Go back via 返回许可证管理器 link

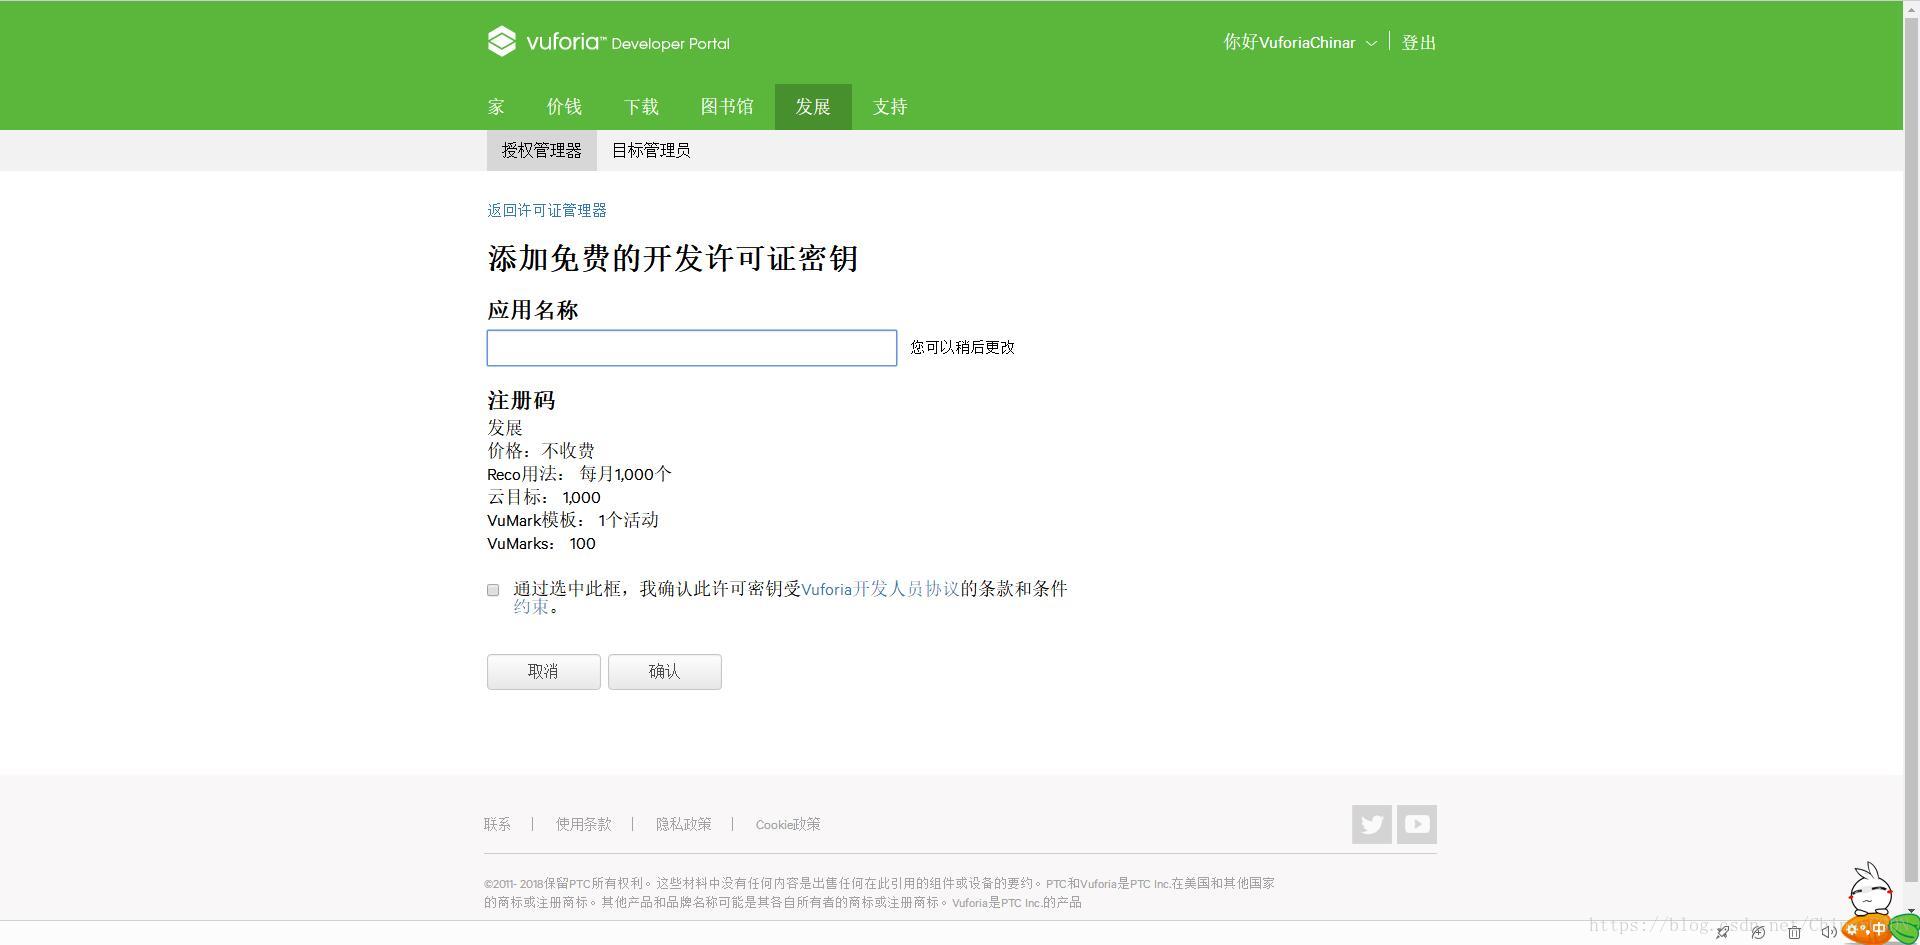547,210
